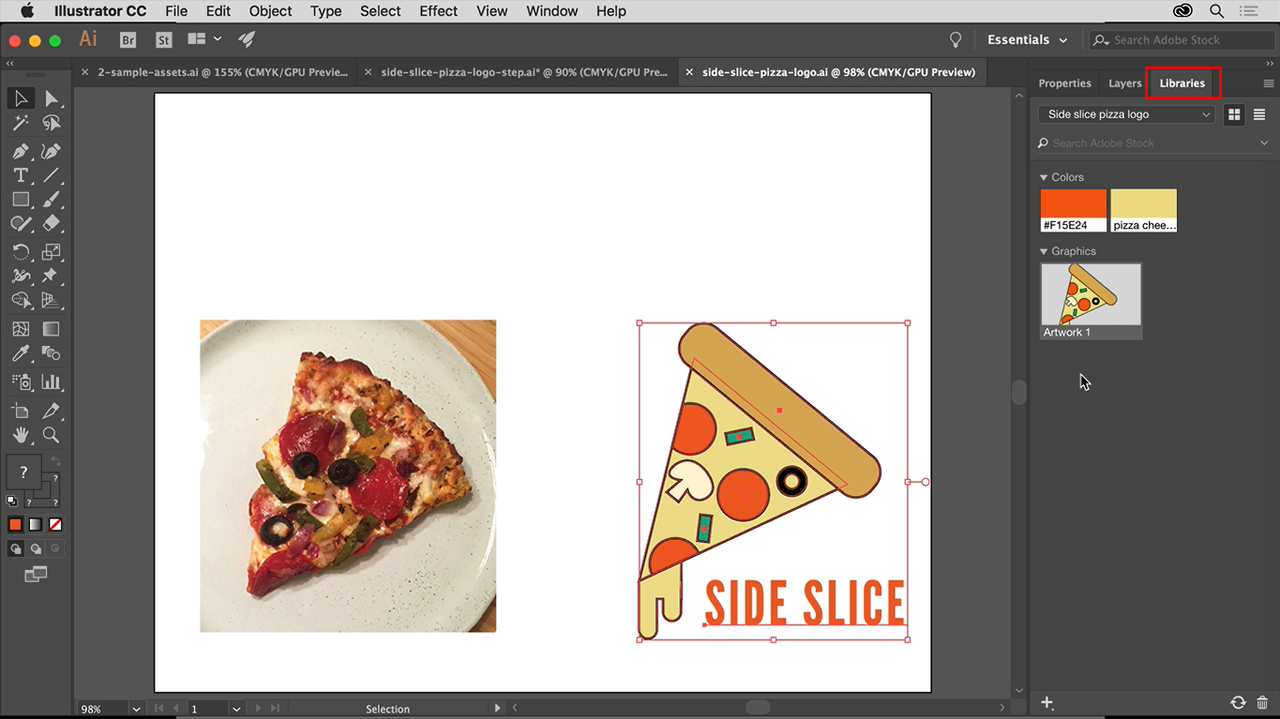Set paint mode to Gradient

tap(36, 524)
